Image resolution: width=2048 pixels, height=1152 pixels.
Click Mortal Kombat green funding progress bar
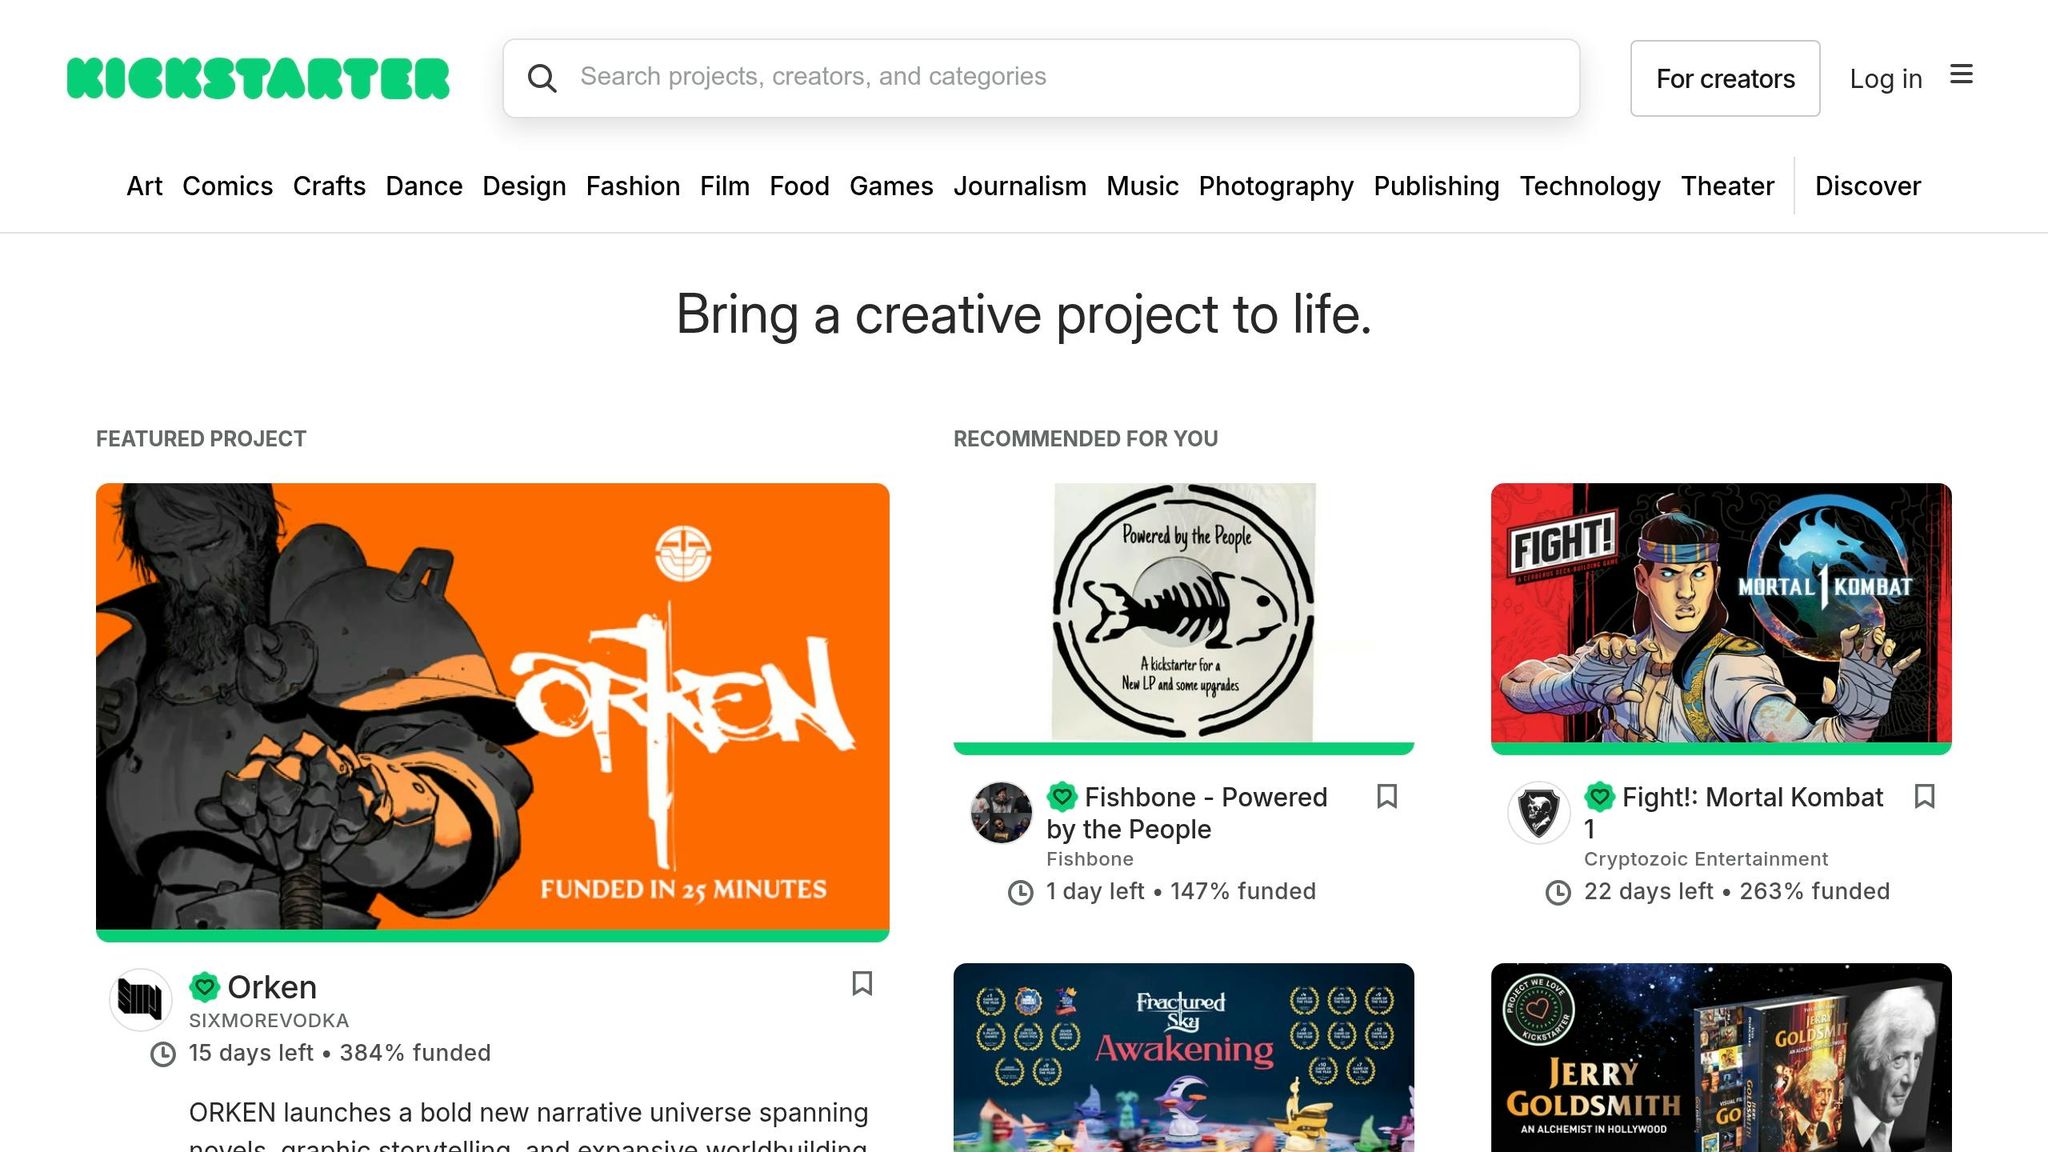click(x=1721, y=749)
